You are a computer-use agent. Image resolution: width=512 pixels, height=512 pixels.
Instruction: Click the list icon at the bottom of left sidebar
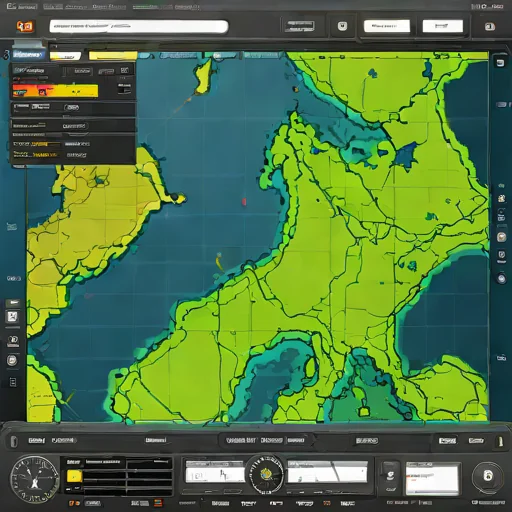[13, 382]
